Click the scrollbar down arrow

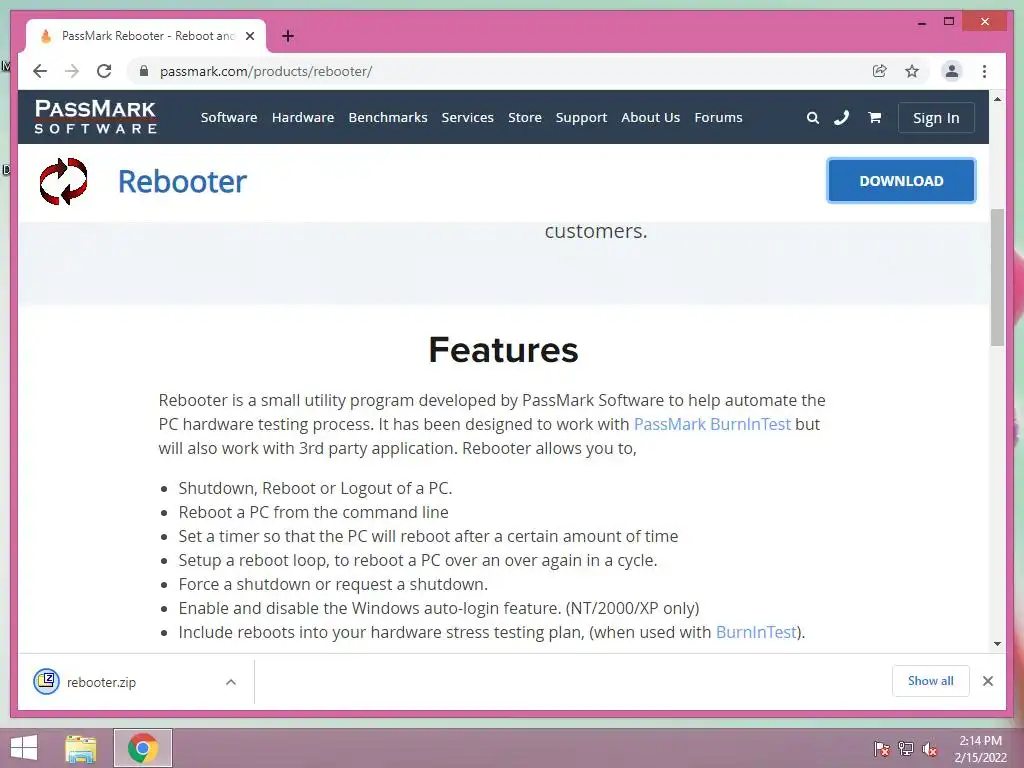997,644
